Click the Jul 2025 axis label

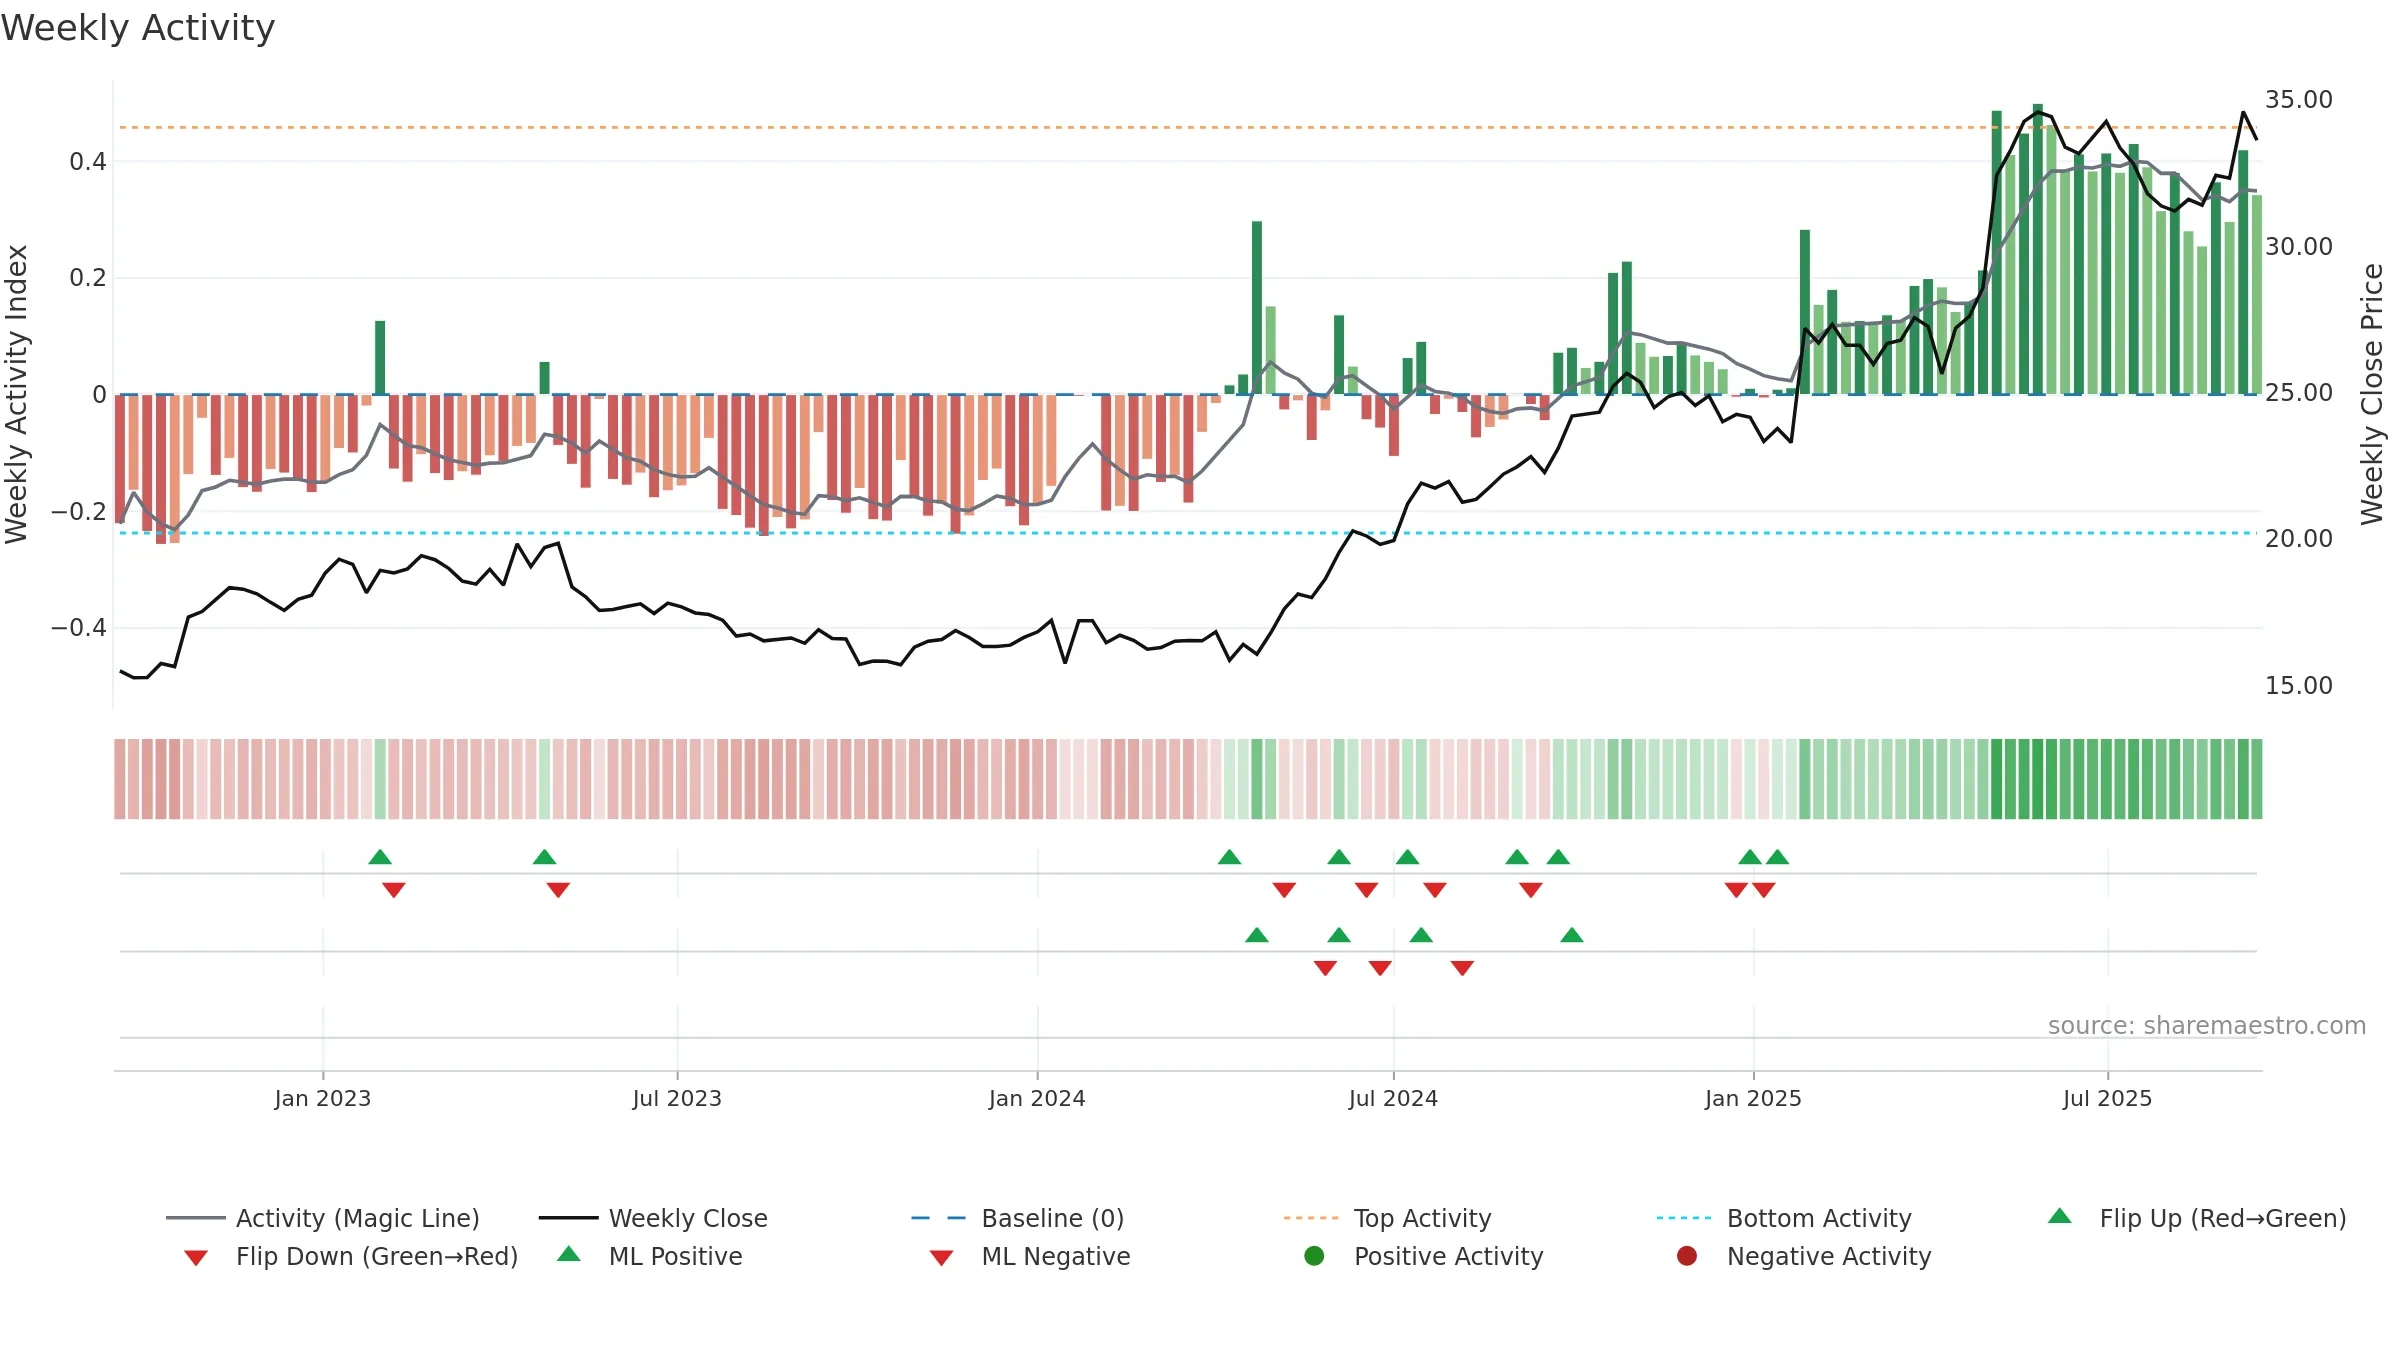(2107, 1098)
